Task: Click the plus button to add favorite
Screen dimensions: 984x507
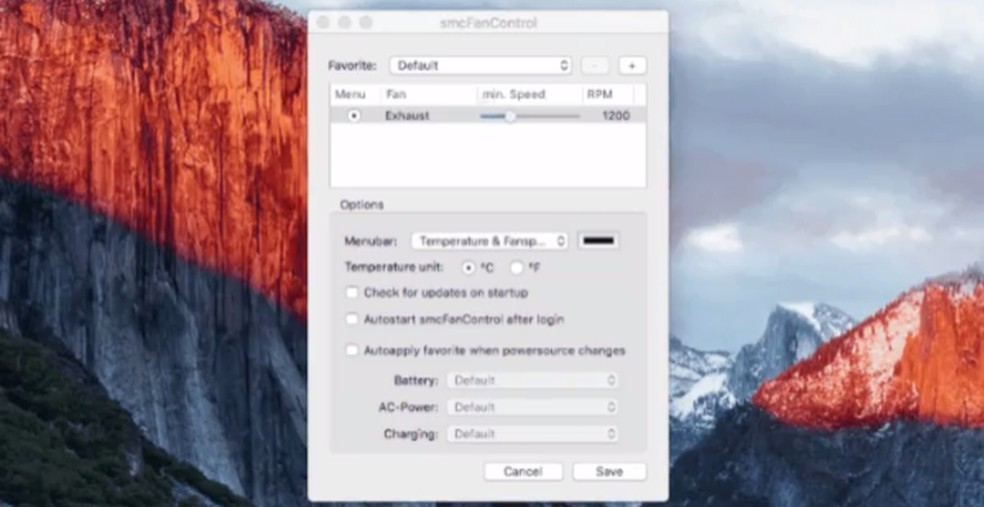Action: [x=632, y=65]
